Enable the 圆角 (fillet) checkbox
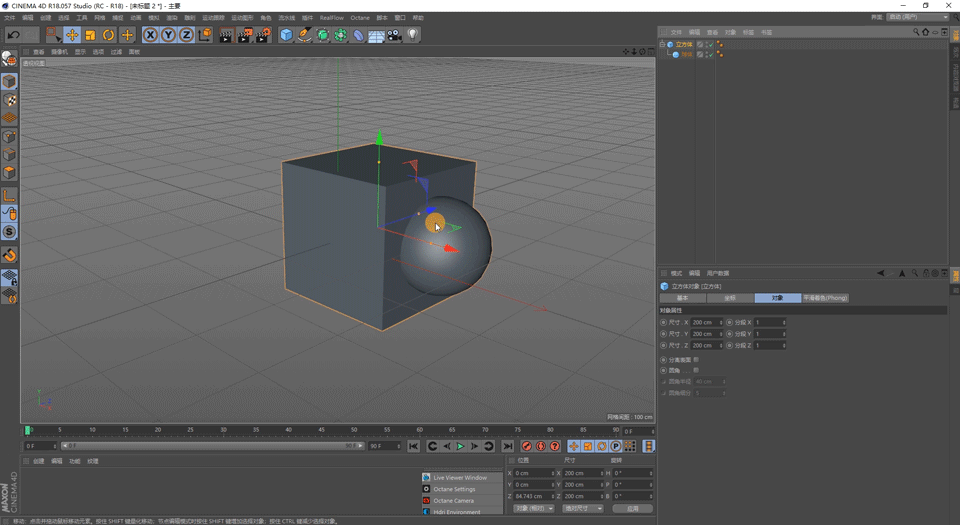The image size is (960, 525). pyautogui.click(x=696, y=370)
